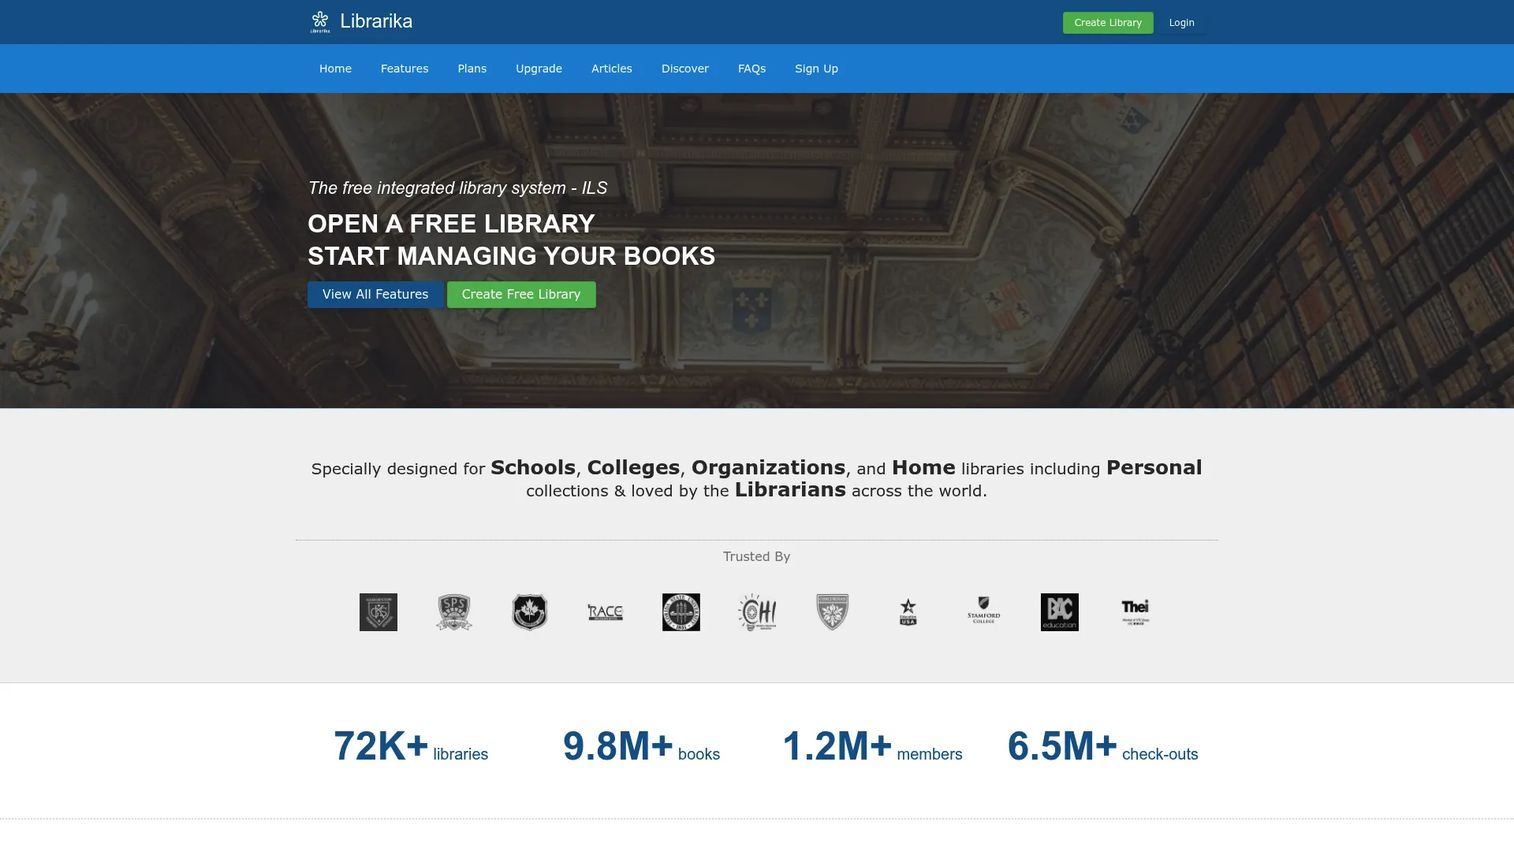Click the 'START MANAGING YOUR BOOKS' headline

(511, 256)
